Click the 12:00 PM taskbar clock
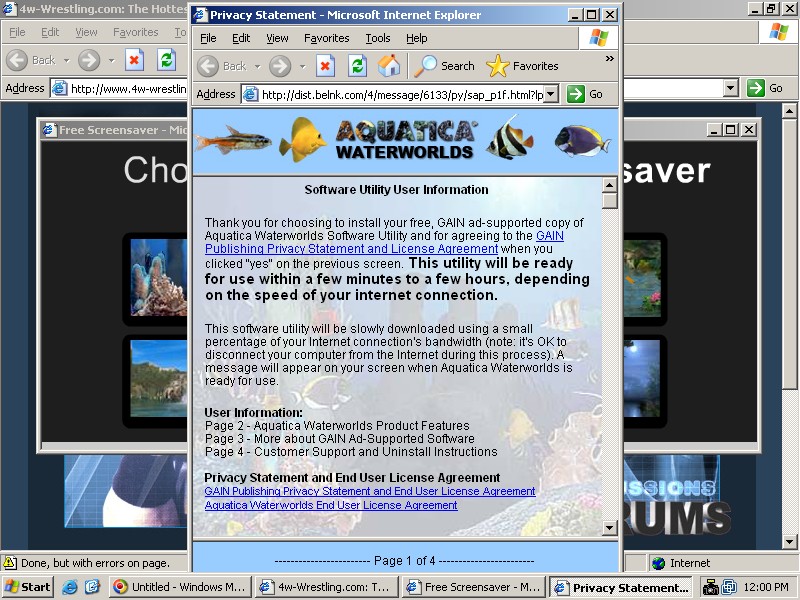The width and height of the screenshot is (800, 600). pos(766,588)
